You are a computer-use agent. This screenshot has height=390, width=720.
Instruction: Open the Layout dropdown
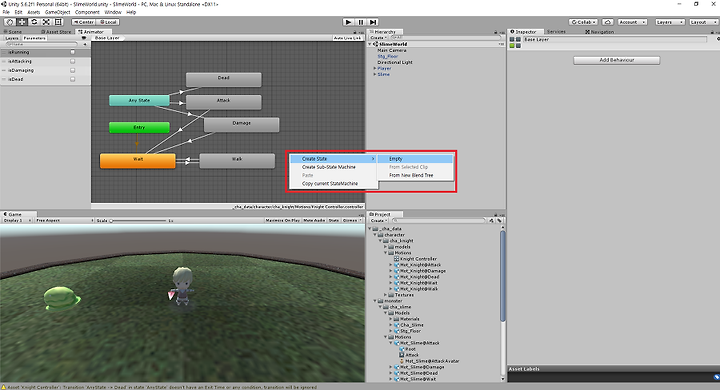click(703, 22)
